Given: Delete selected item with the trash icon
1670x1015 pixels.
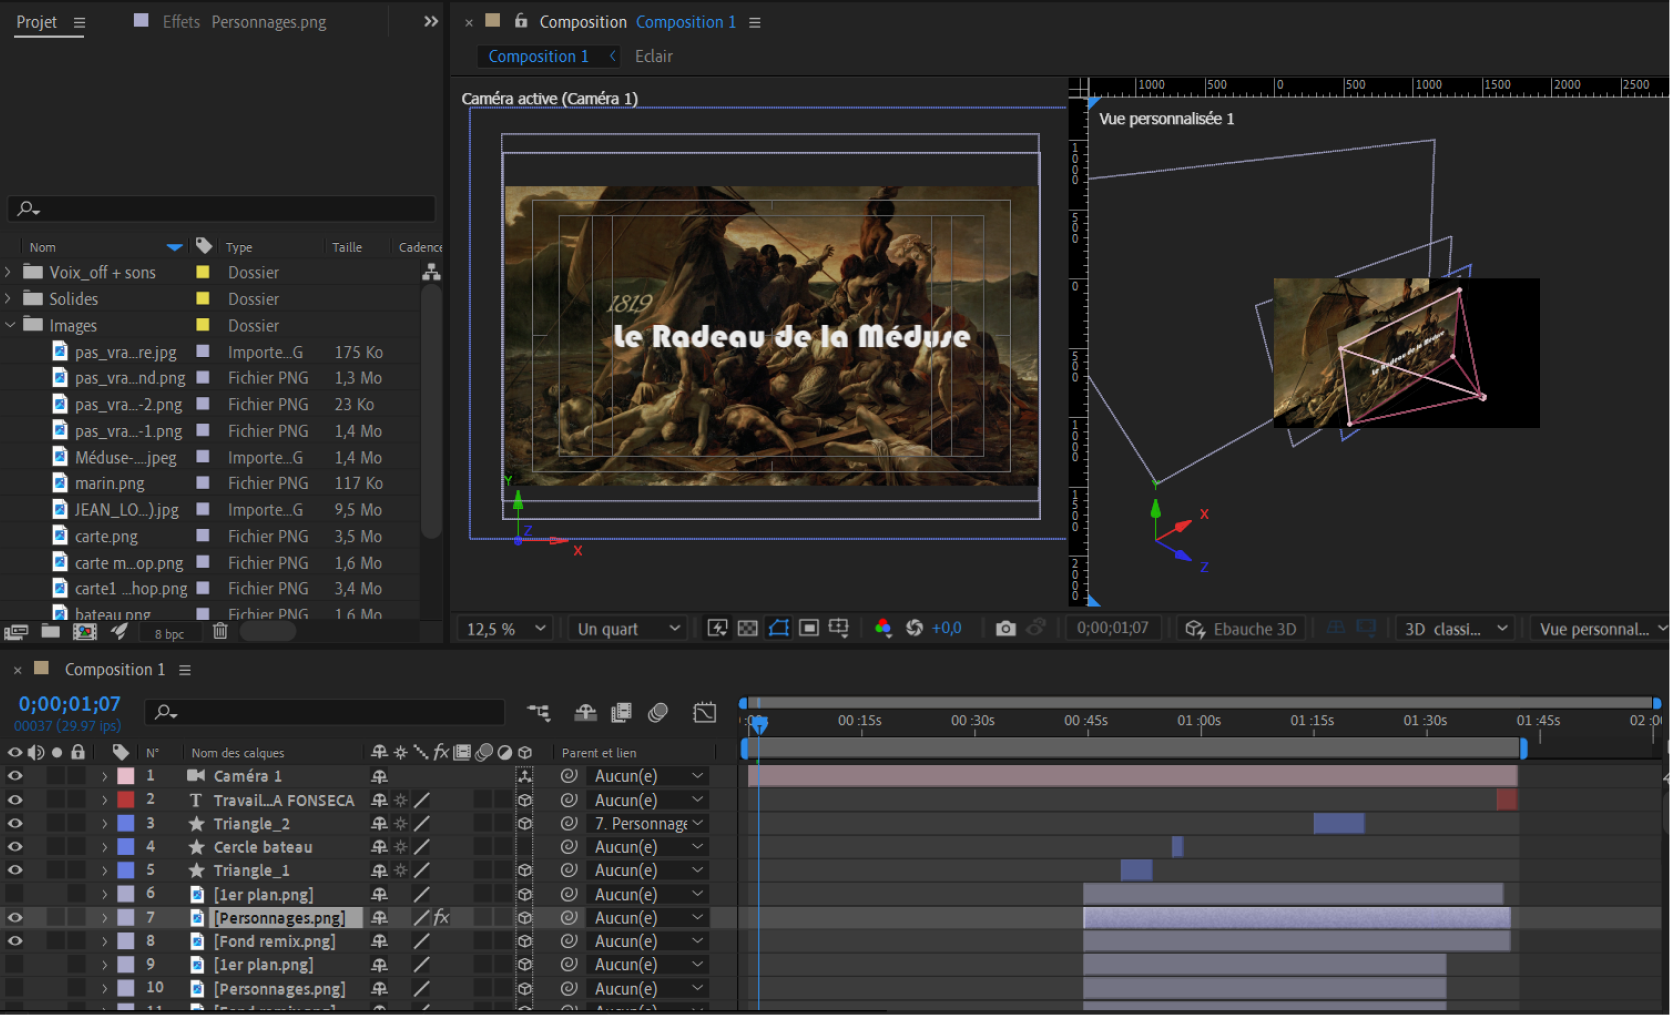Looking at the screenshot, I should (220, 631).
